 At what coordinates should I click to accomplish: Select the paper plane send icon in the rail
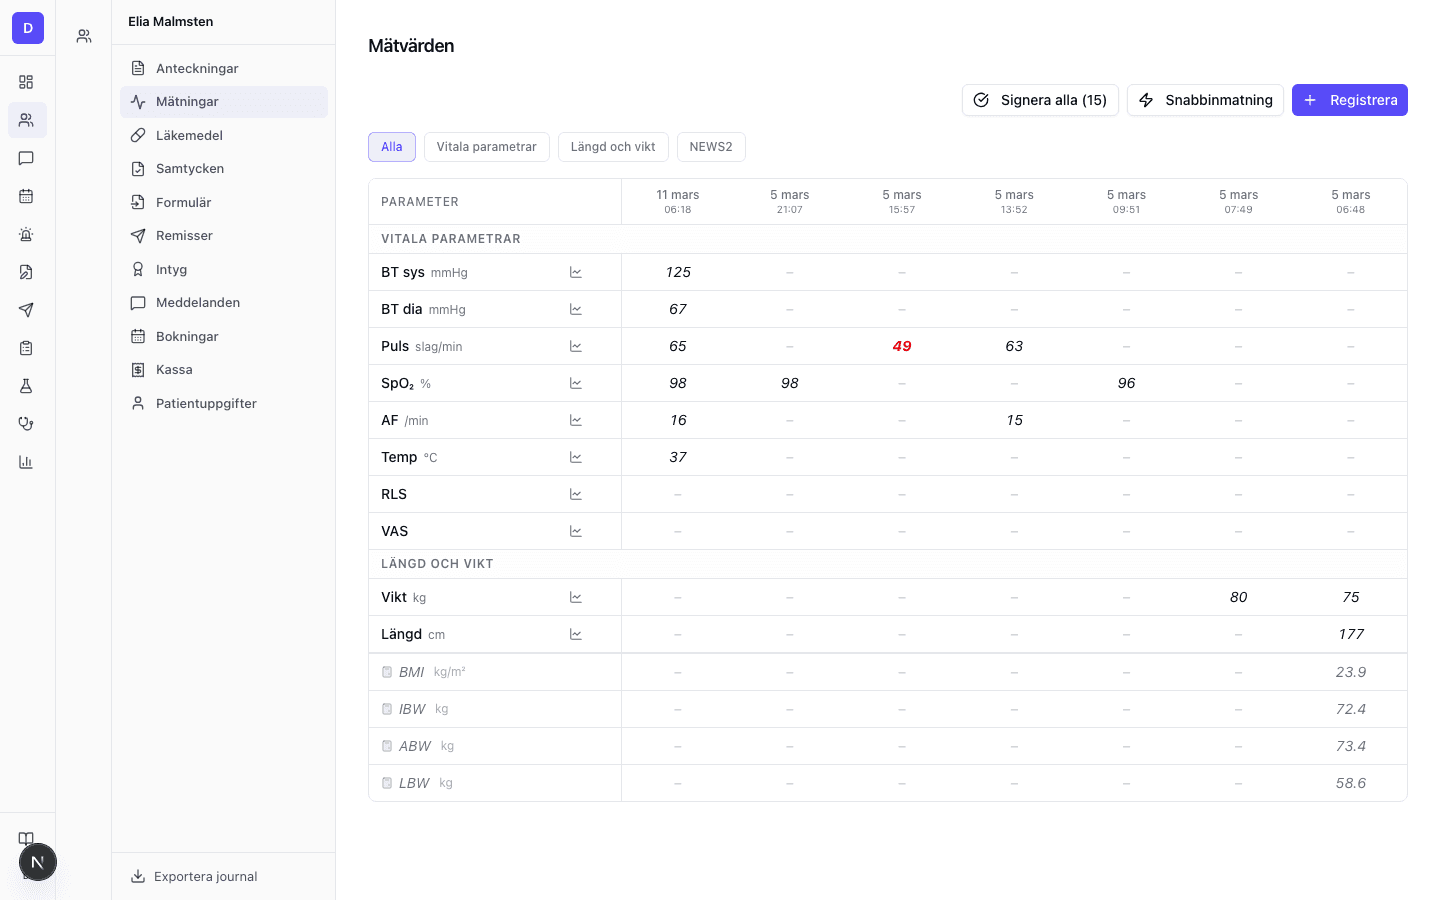(x=27, y=310)
